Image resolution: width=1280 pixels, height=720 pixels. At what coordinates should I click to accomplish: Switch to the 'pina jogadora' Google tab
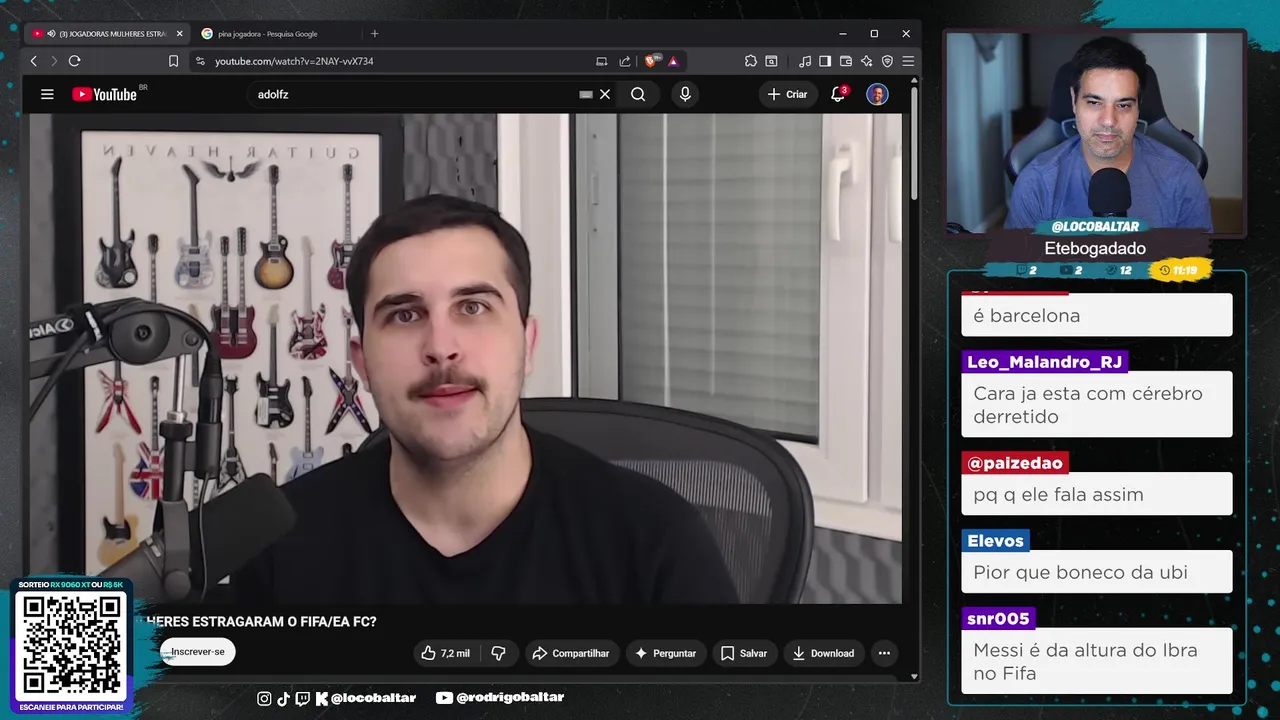[267, 34]
